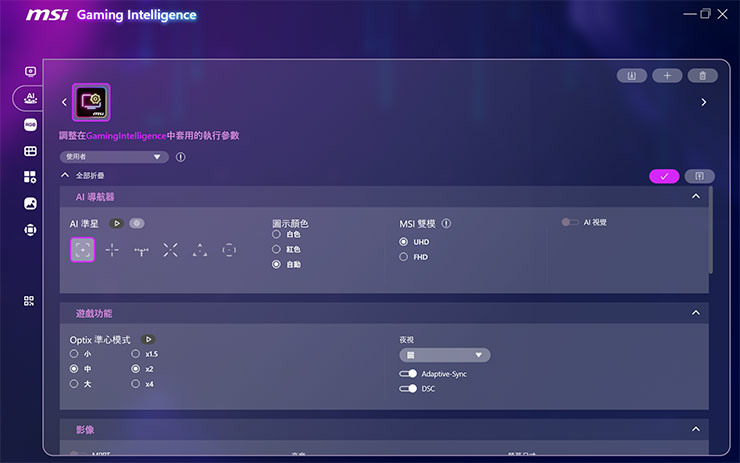Select x1.5 zoom radio
The image size is (740, 463).
tap(136, 354)
